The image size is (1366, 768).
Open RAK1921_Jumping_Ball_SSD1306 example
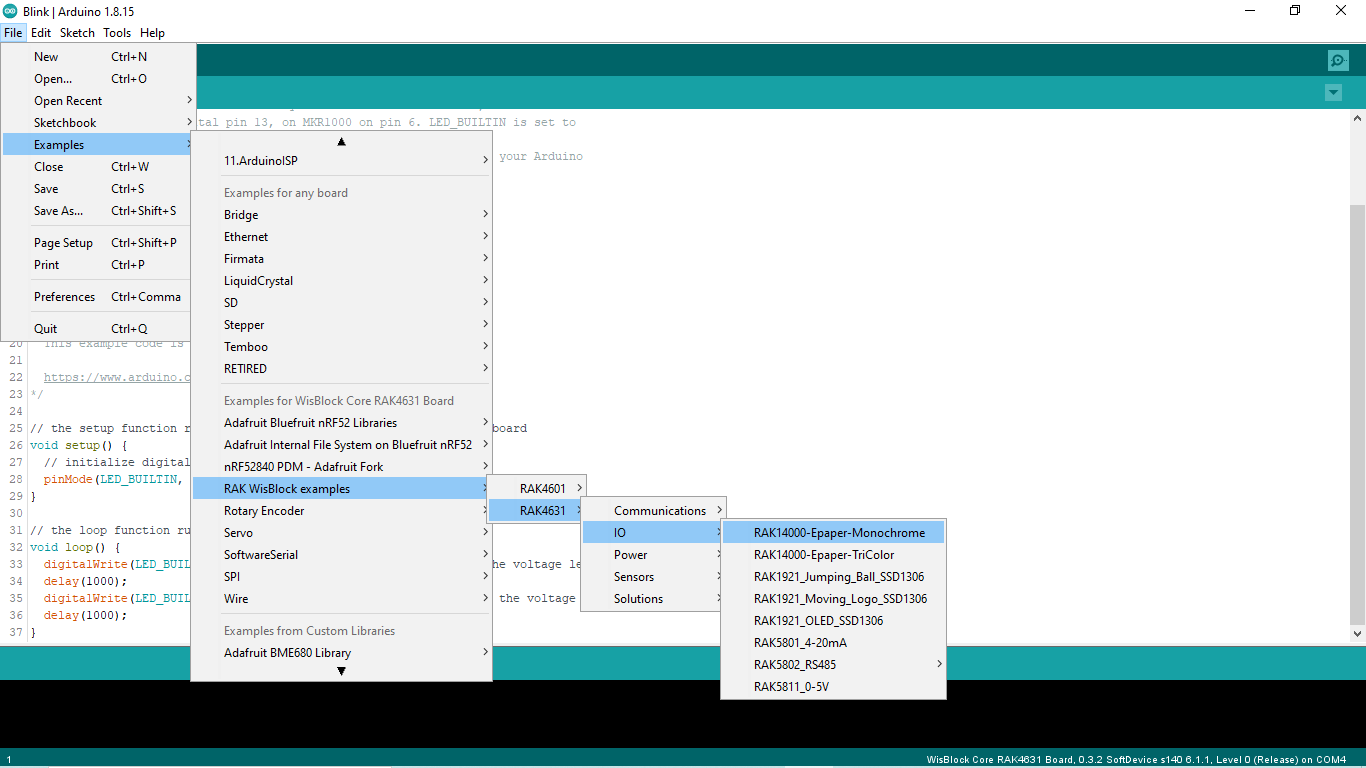(834, 577)
